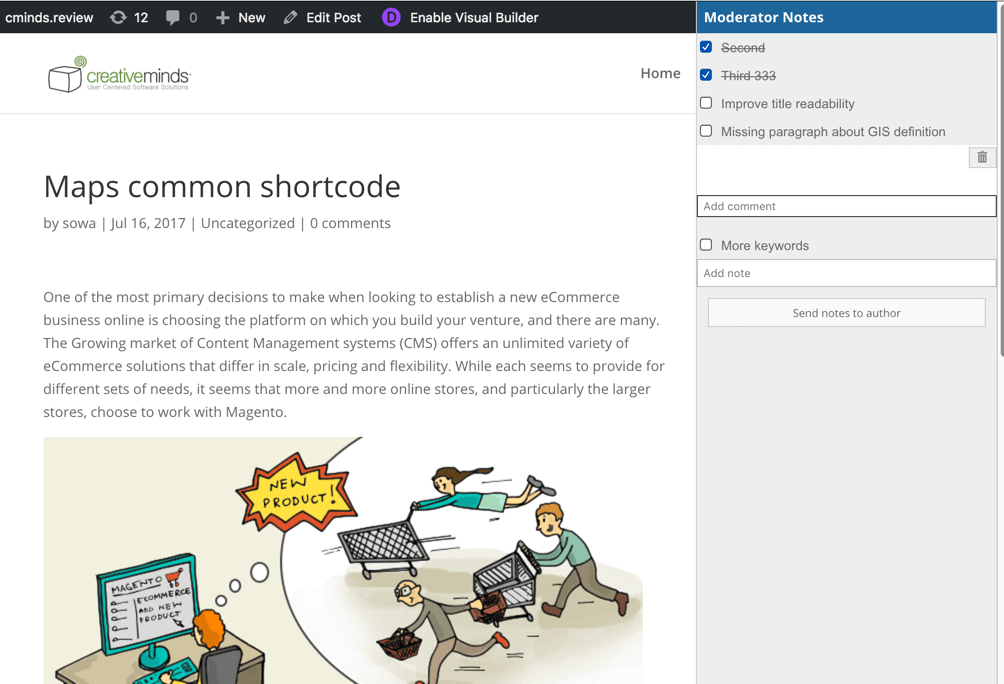Viewport: 1004px width, 684px height.
Task: Click the Divi purple D icon
Action: point(391,17)
